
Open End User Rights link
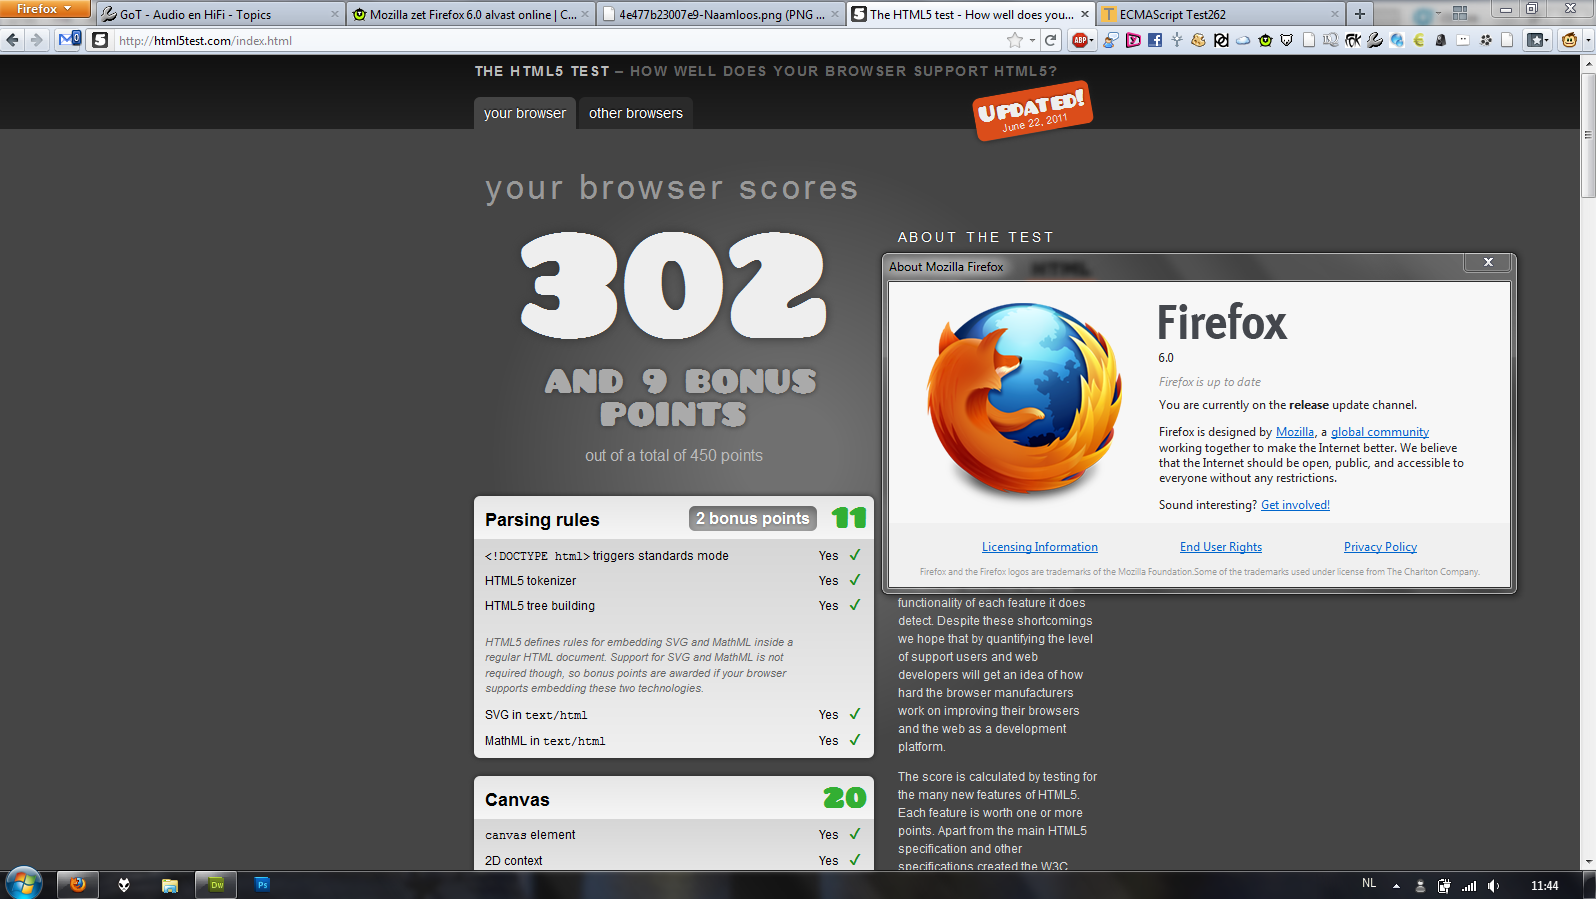tap(1221, 547)
